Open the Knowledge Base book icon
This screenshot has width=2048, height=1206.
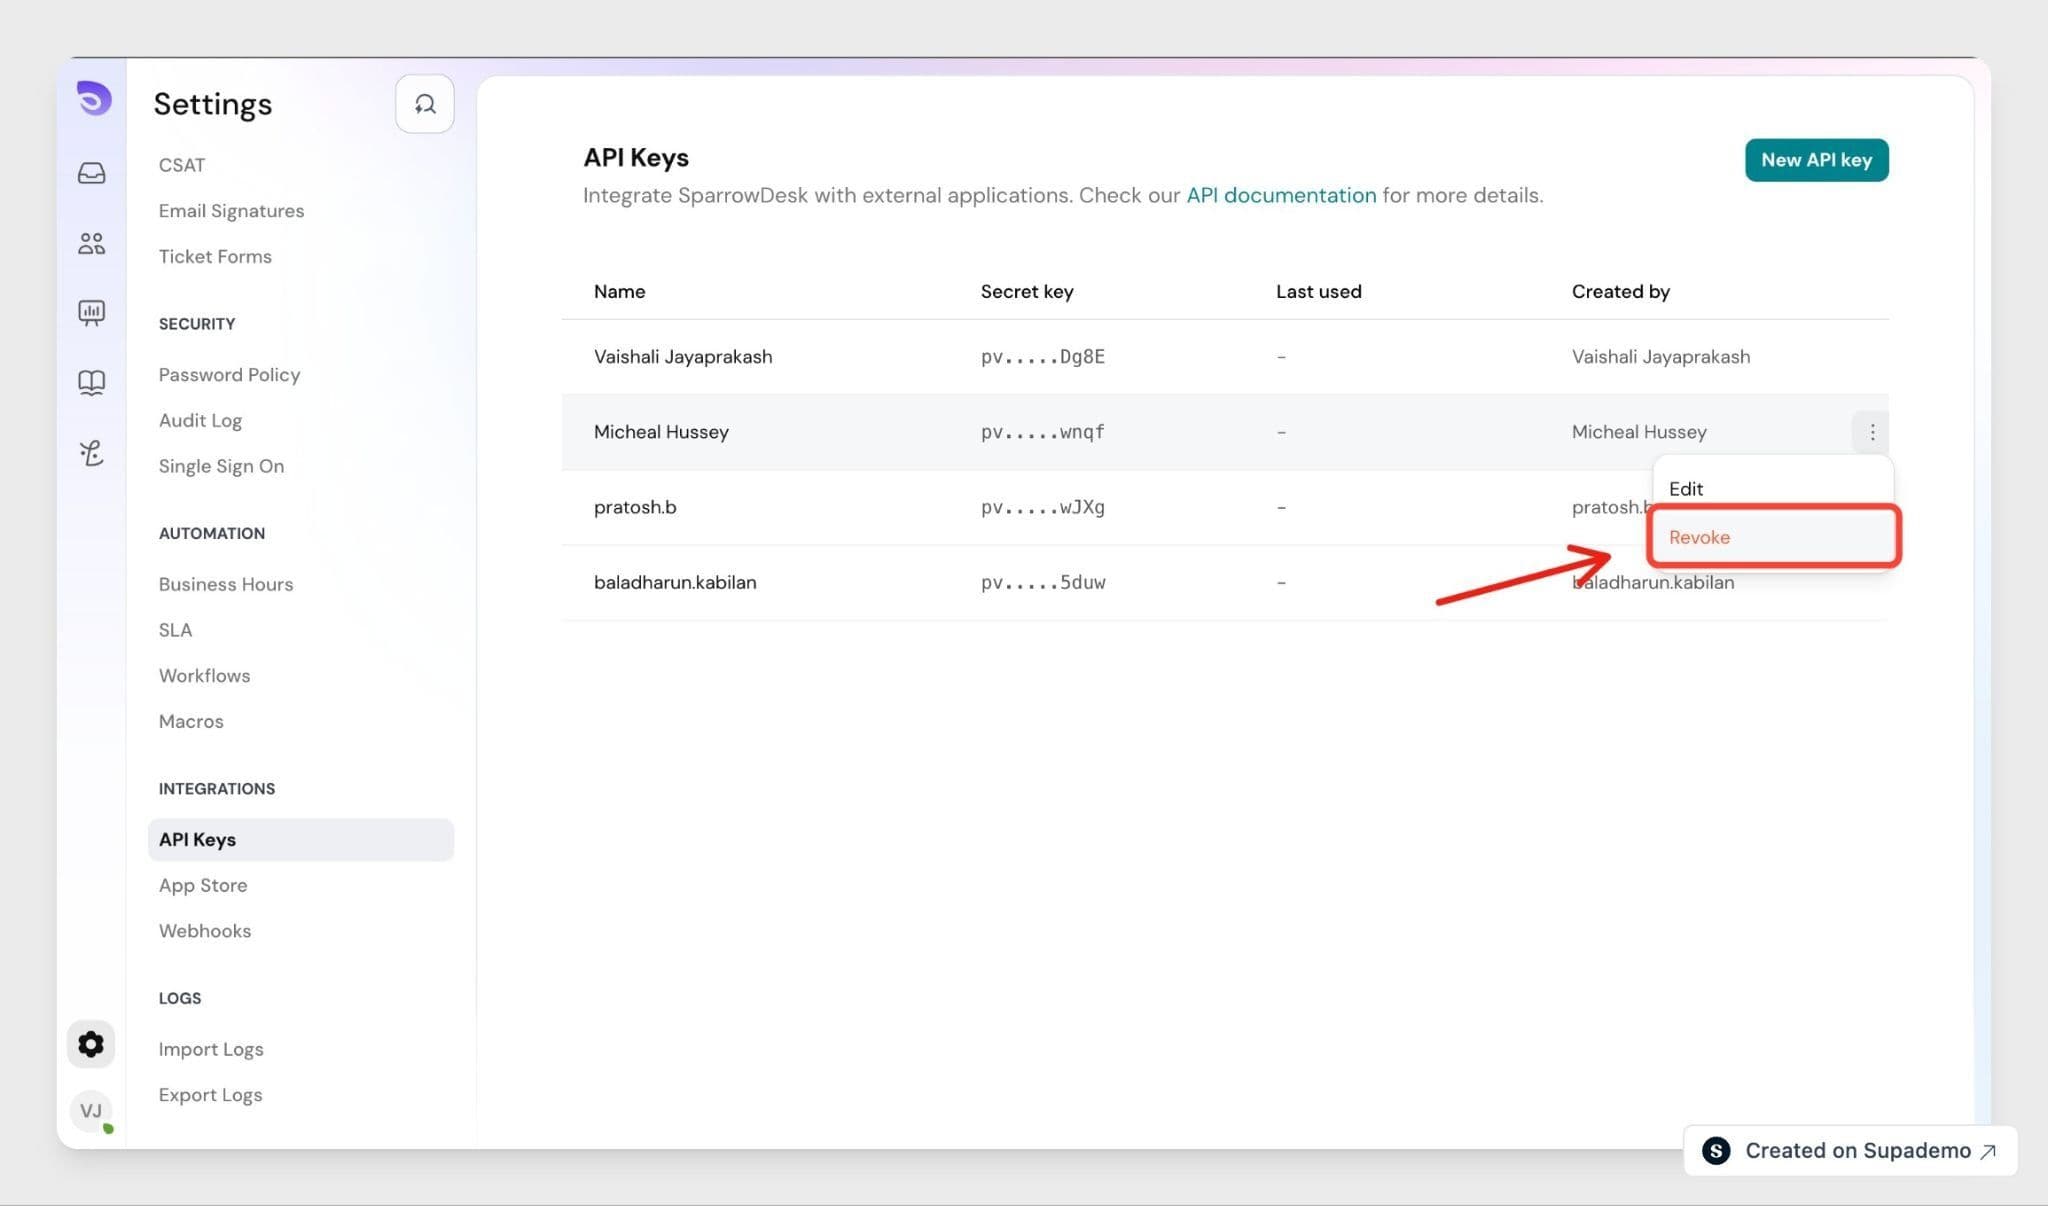[91, 382]
